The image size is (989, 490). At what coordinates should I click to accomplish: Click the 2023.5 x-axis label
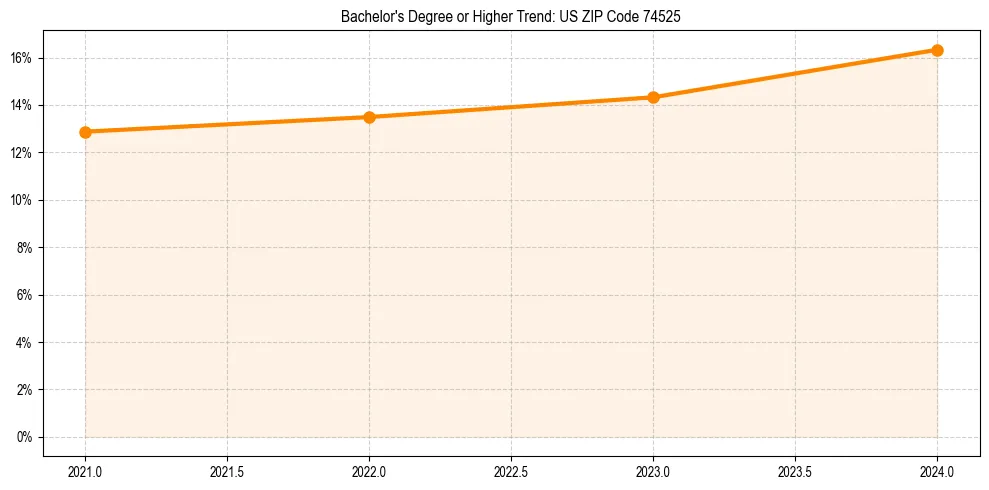tap(795, 471)
